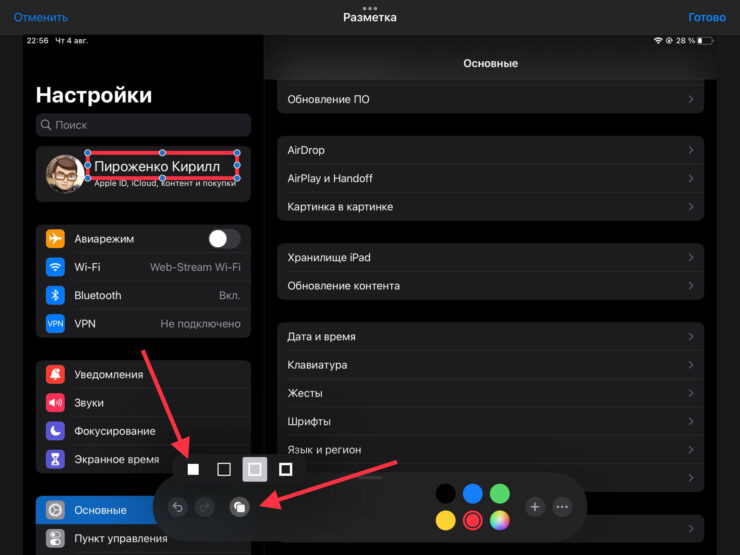The image size is (740, 555).
Task: Open the more options ellipsis in toolbar
Action: [562, 507]
